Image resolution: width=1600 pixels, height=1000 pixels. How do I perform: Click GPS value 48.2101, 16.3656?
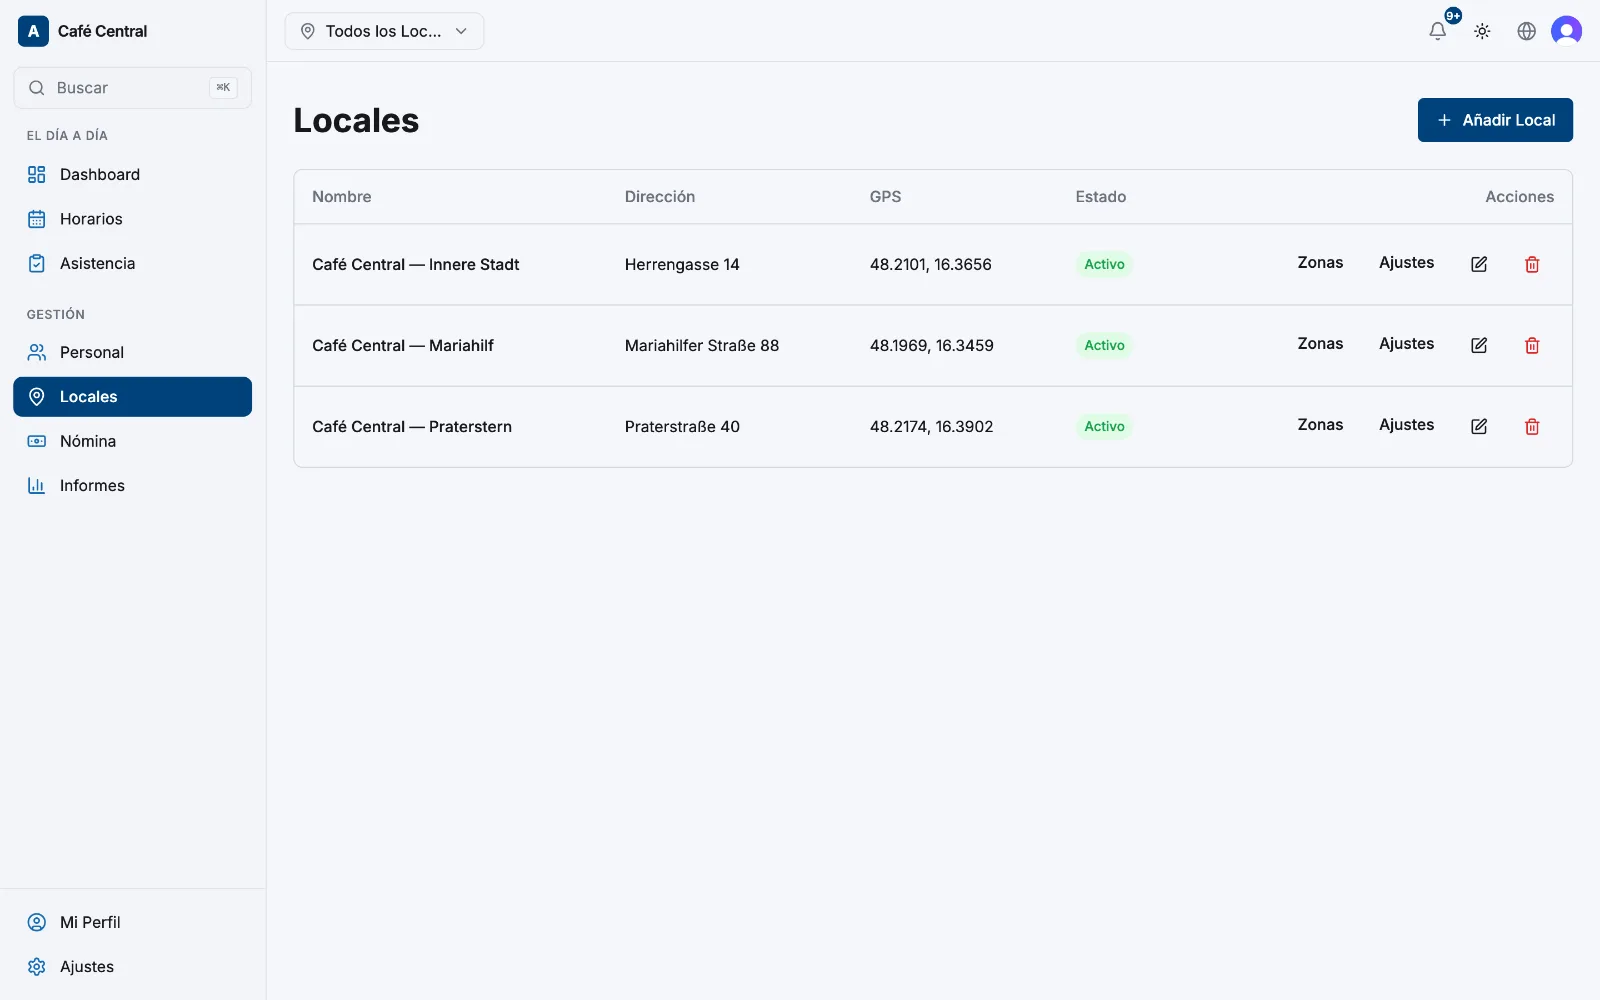(931, 265)
